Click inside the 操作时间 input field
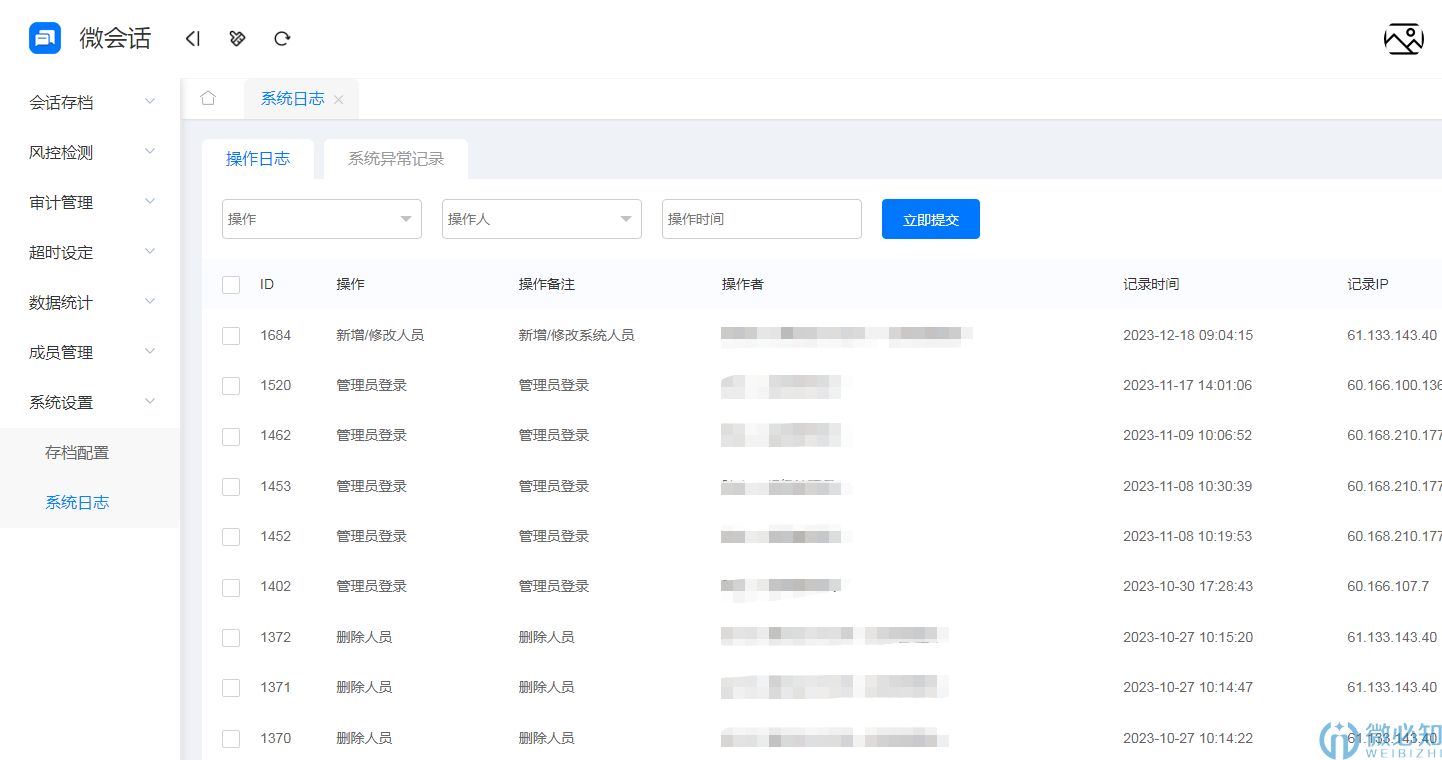Screen dimensions: 1442x760 pos(761,218)
